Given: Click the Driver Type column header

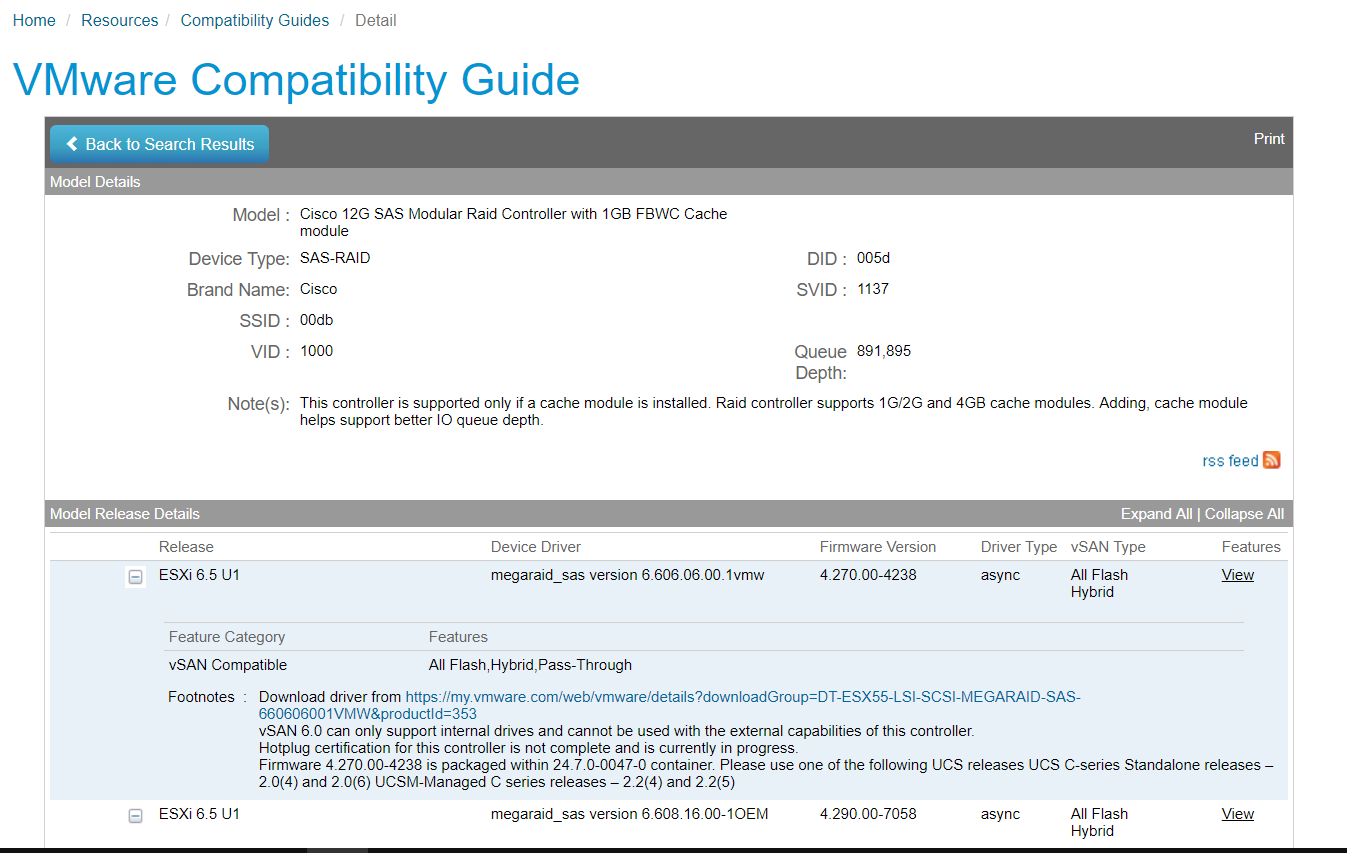Looking at the screenshot, I should pyautogui.click(x=1019, y=547).
